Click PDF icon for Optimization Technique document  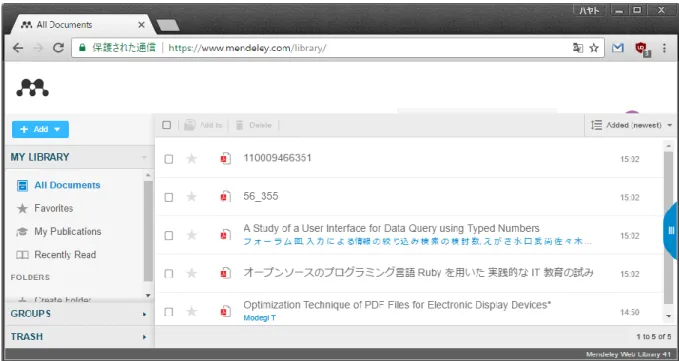pyautogui.click(x=225, y=311)
